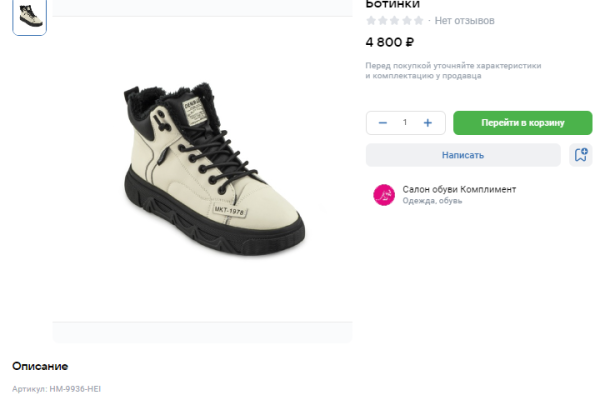This screenshot has width=600, height=400.
Task: Click the minus icon to decrease quantity
Action: [383, 123]
